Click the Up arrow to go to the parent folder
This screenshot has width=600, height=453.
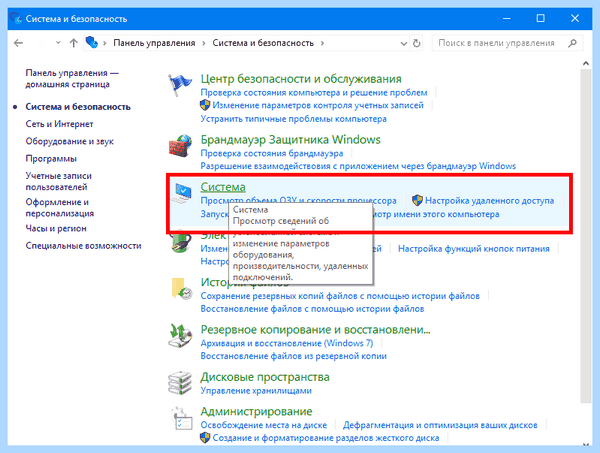pos(73,43)
